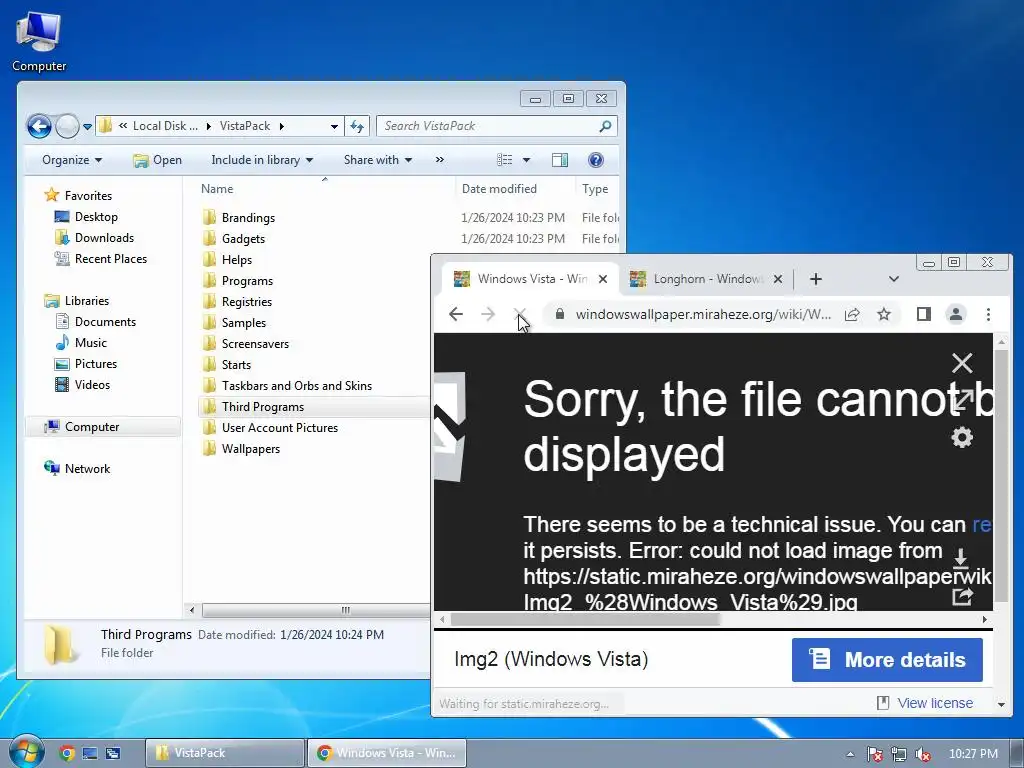Expand the Share with menu
The width and height of the screenshot is (1024, 768).
(377, 160)
